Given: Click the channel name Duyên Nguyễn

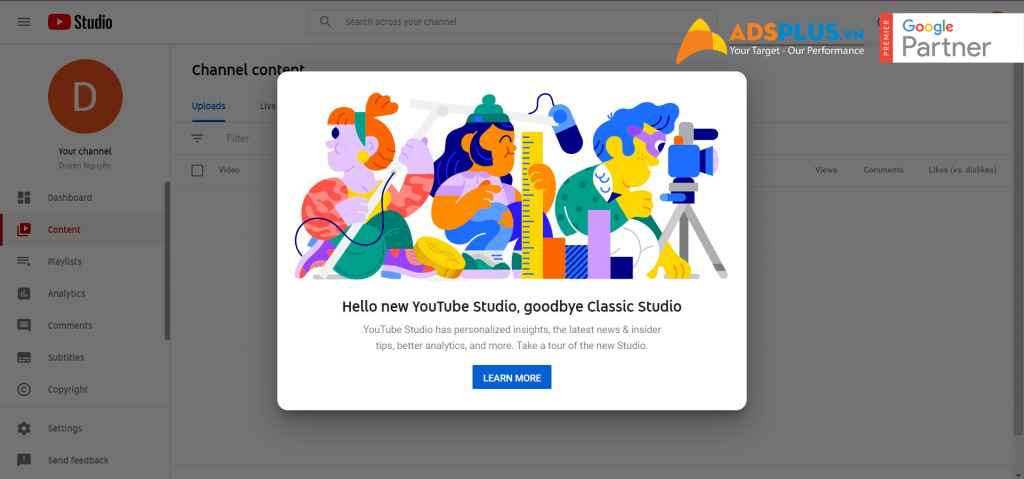Looking at the screenshot, I should 85,165.
